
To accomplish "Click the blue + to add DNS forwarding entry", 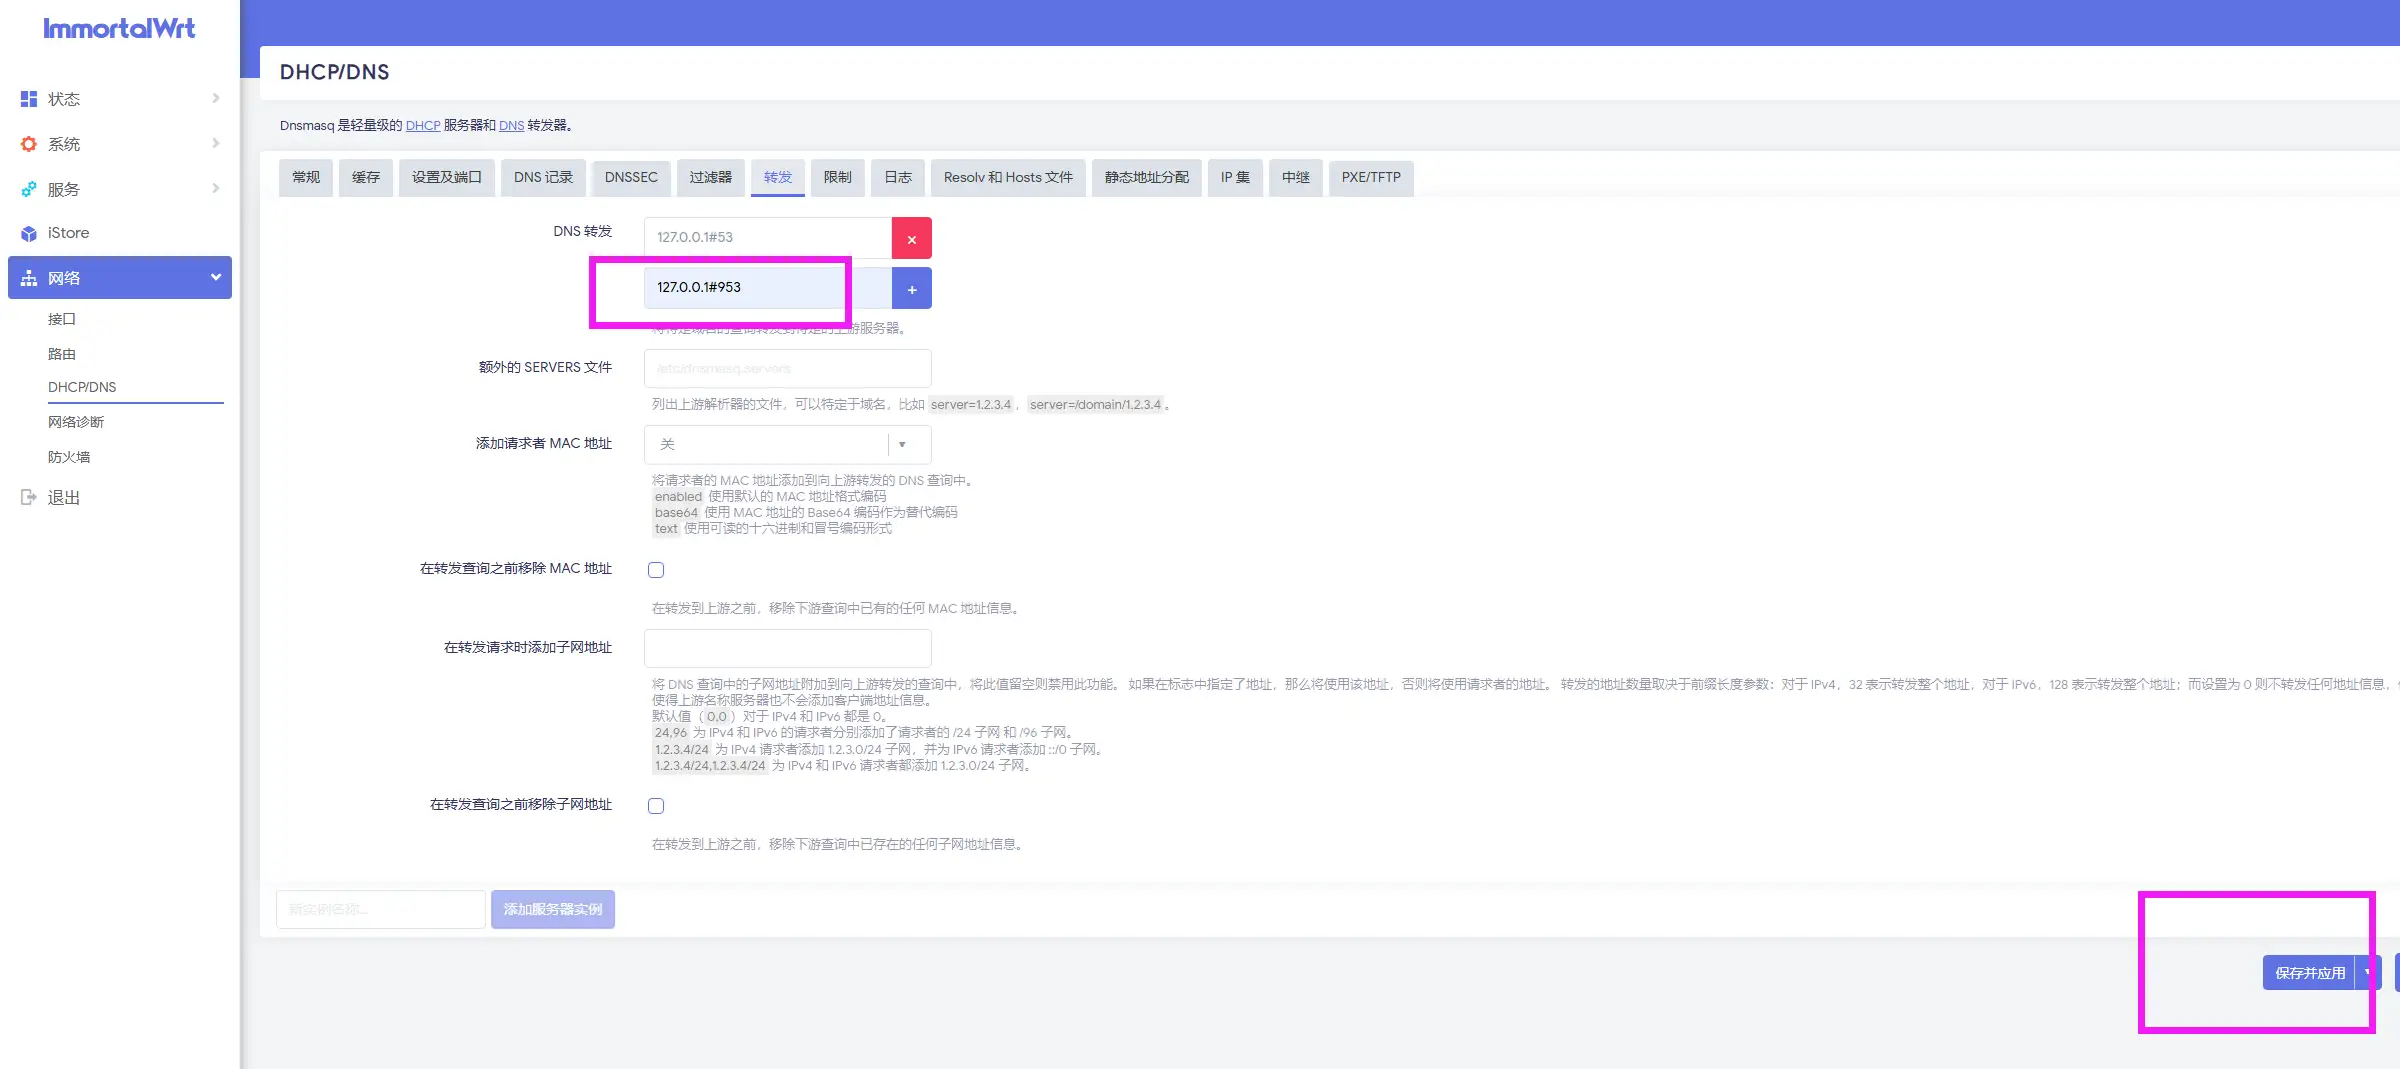I will [911, 288].
